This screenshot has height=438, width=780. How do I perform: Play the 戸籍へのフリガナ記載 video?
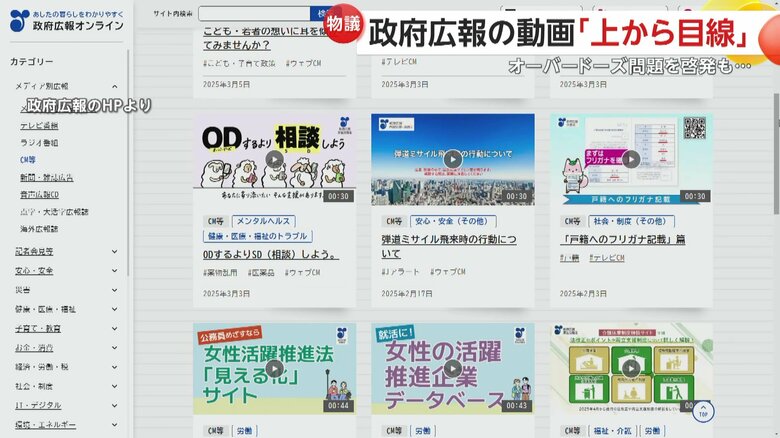click(x=631, y=158)
